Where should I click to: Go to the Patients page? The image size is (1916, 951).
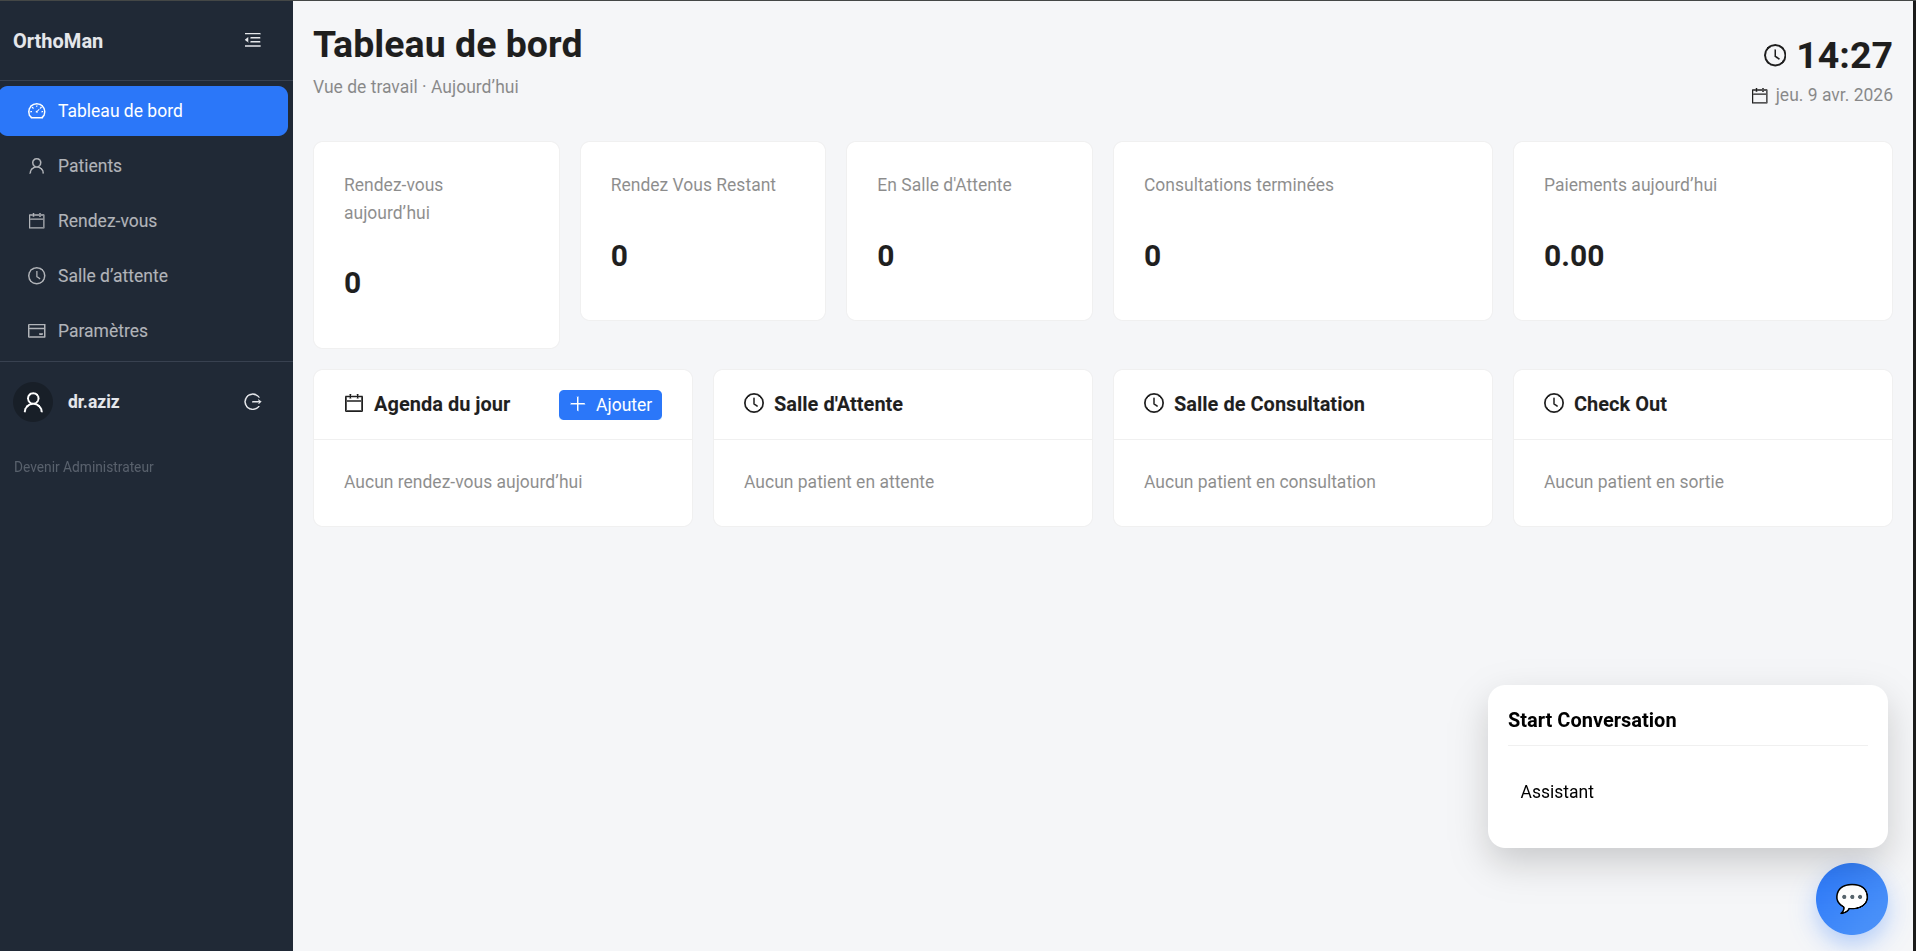(x=144, y=166)
